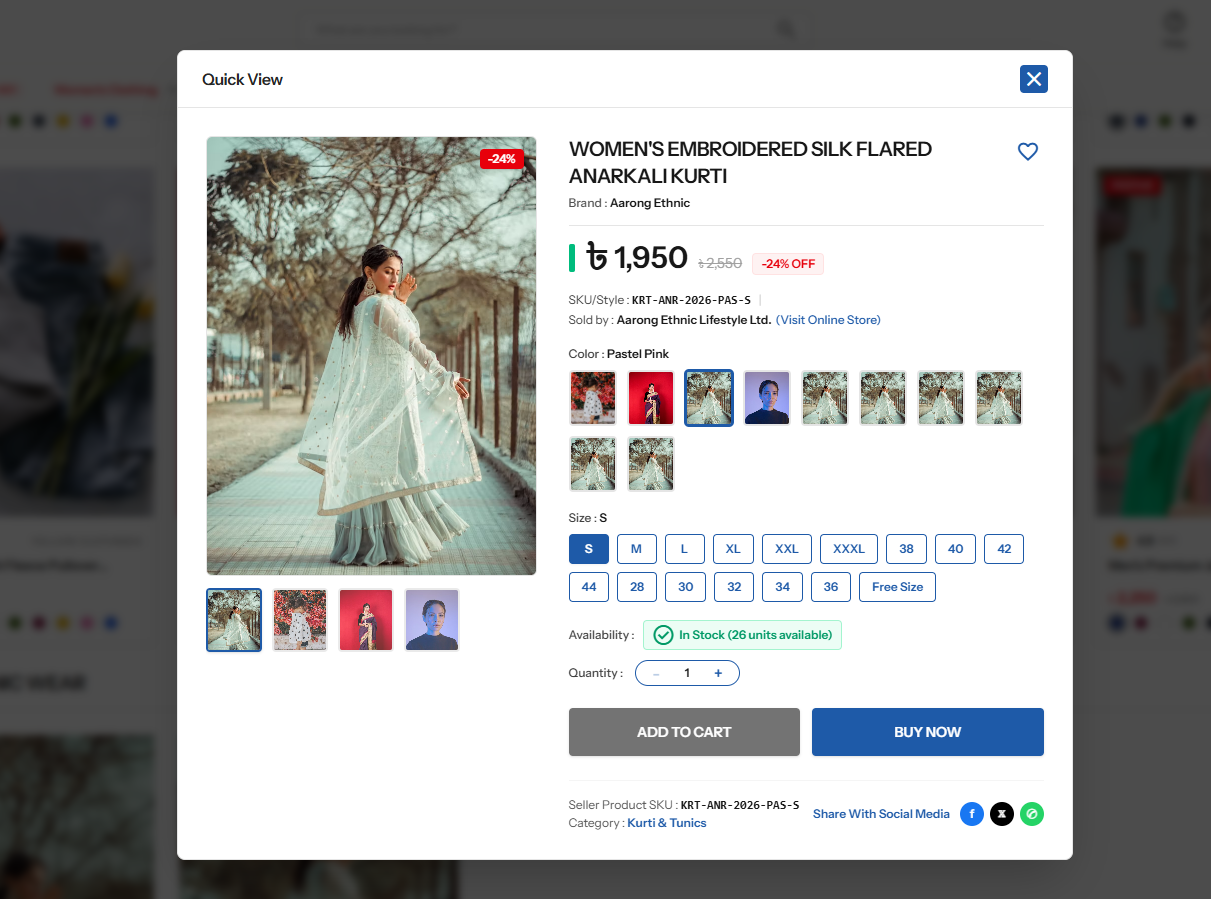Increase quantity with plus icon
The width and height of the screenshot is (1211, 899).
[x=718, y=673]
